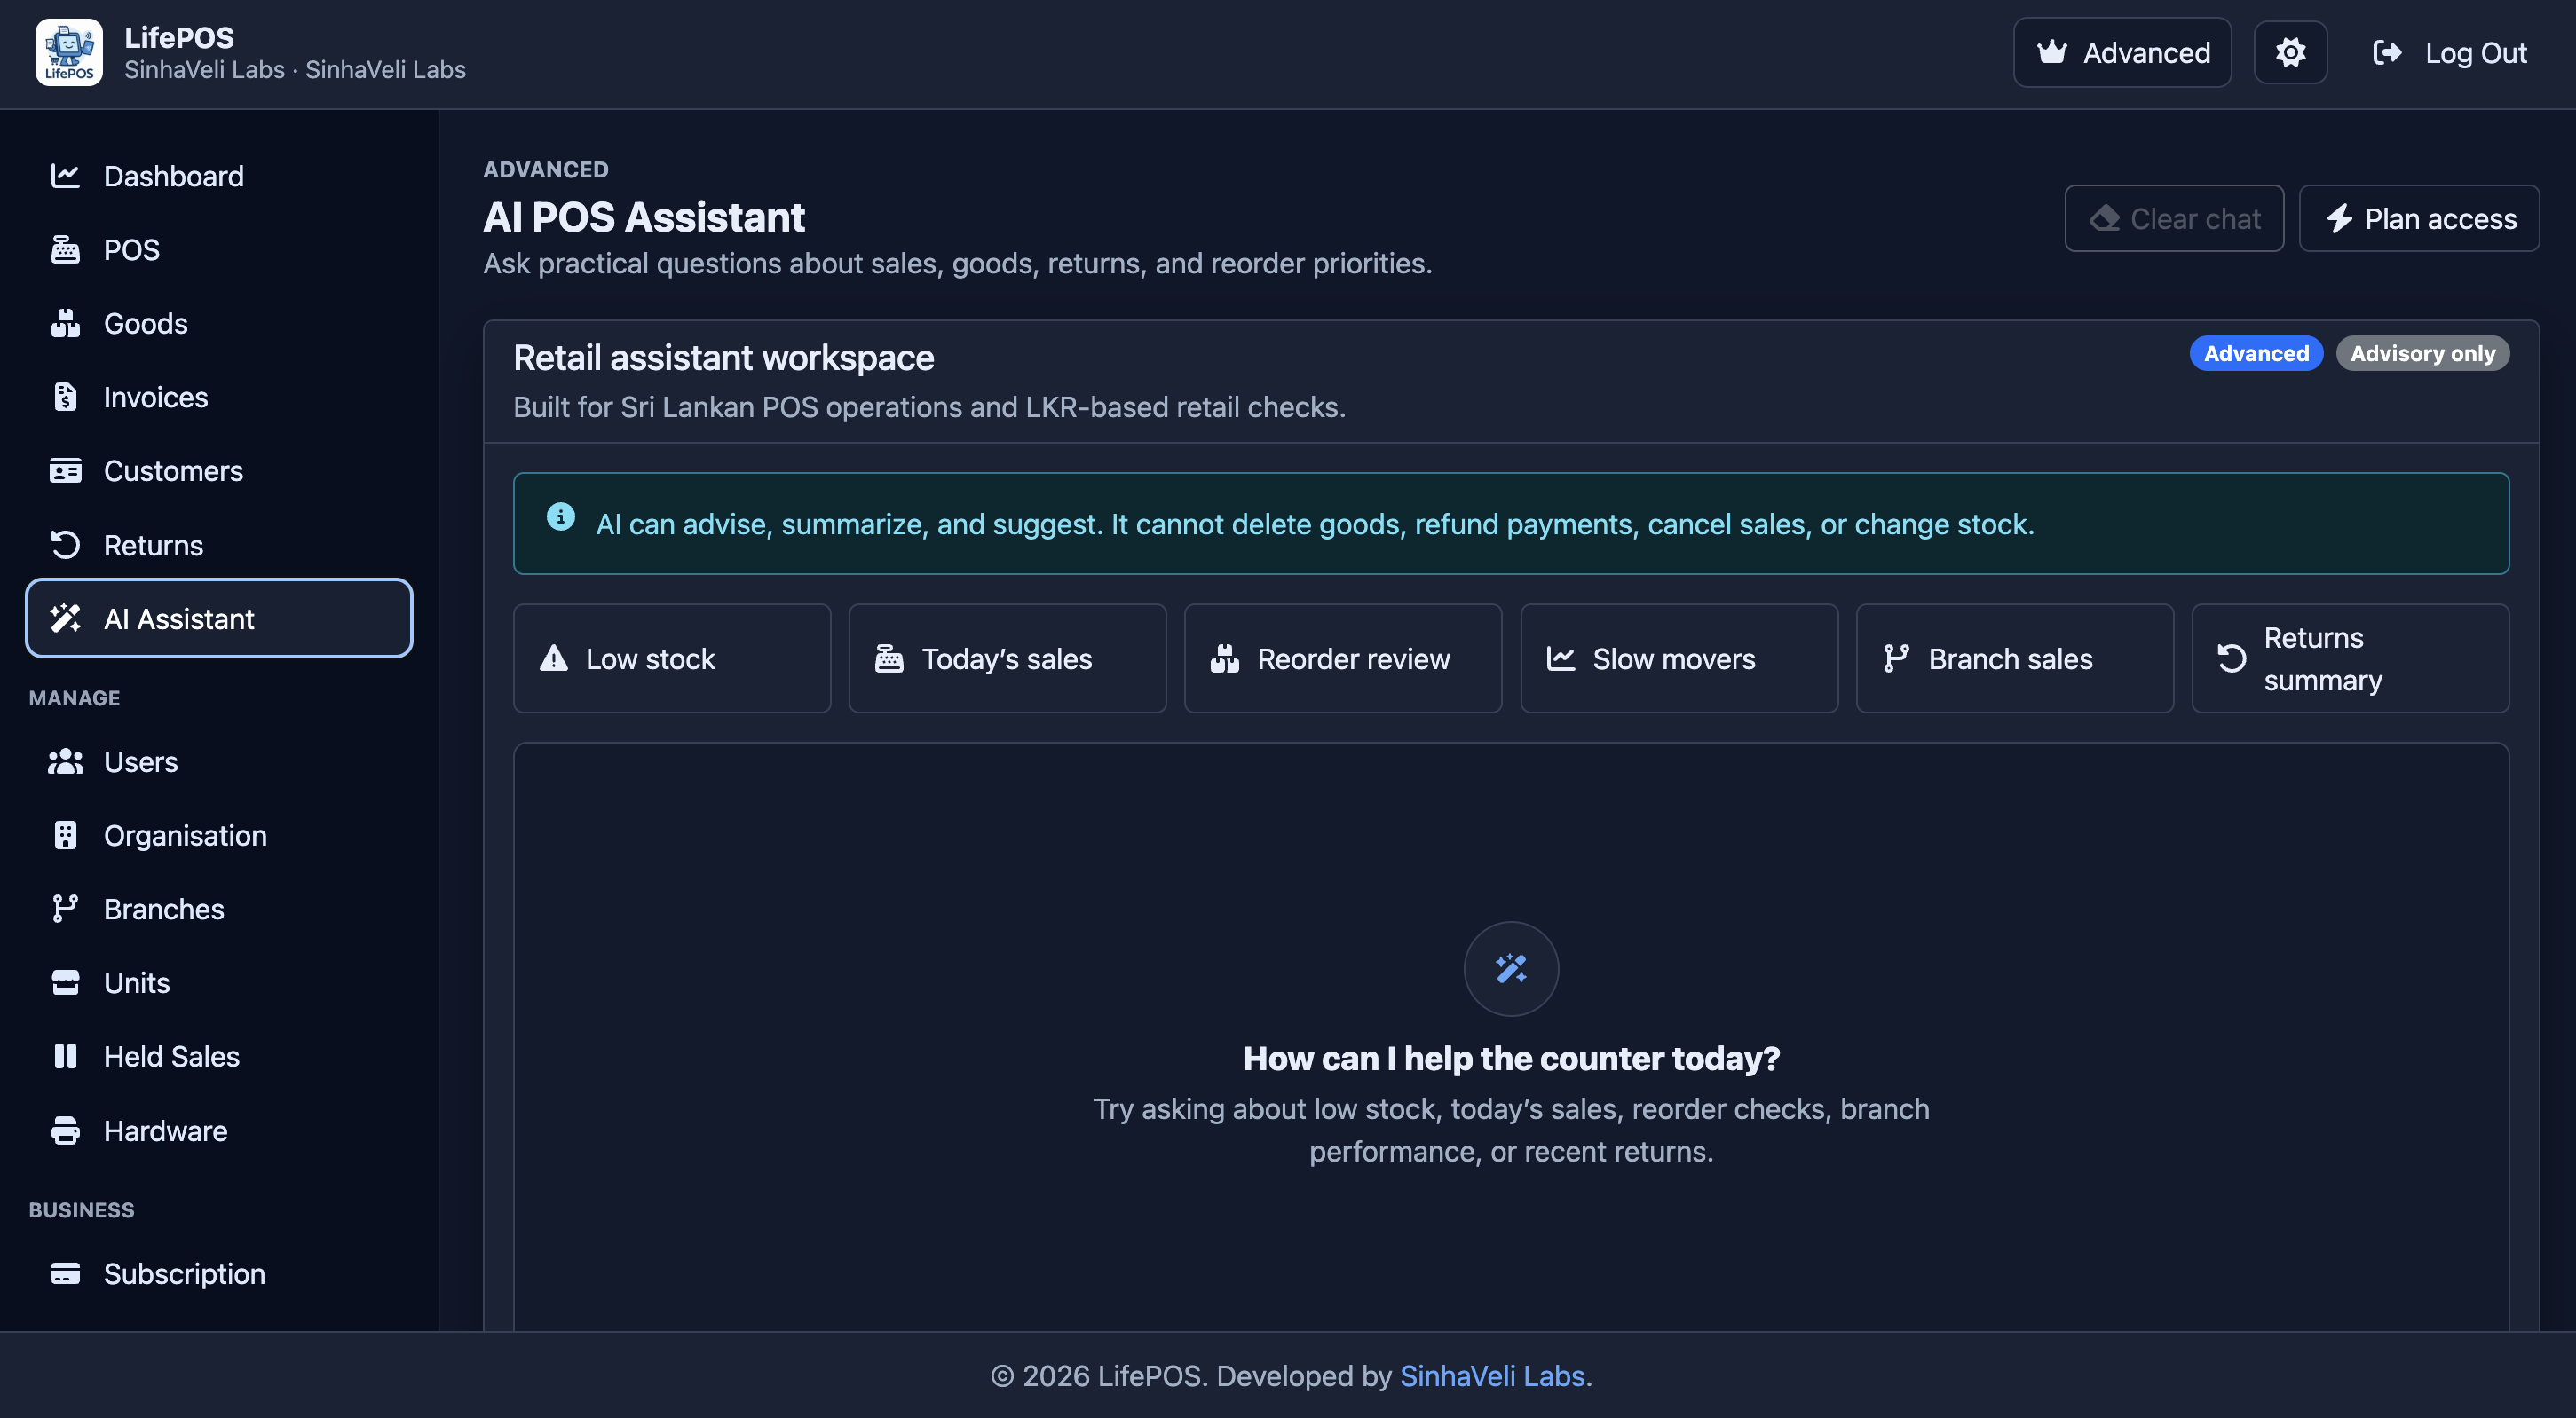Click the lightning bolt icon on Plan access
Image resolution: width=2576 pixels, height=1418 pixels.
(2339, 218)
